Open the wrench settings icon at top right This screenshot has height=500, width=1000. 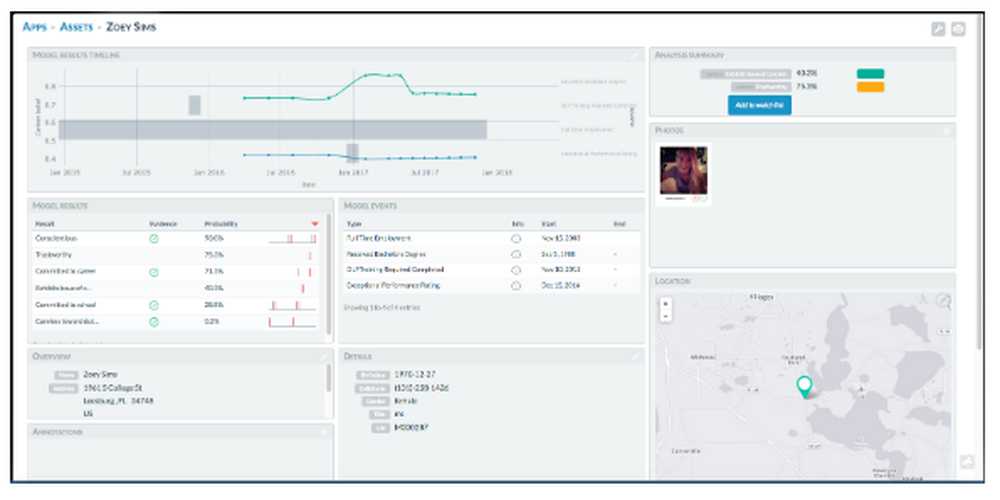pos(938,29)
